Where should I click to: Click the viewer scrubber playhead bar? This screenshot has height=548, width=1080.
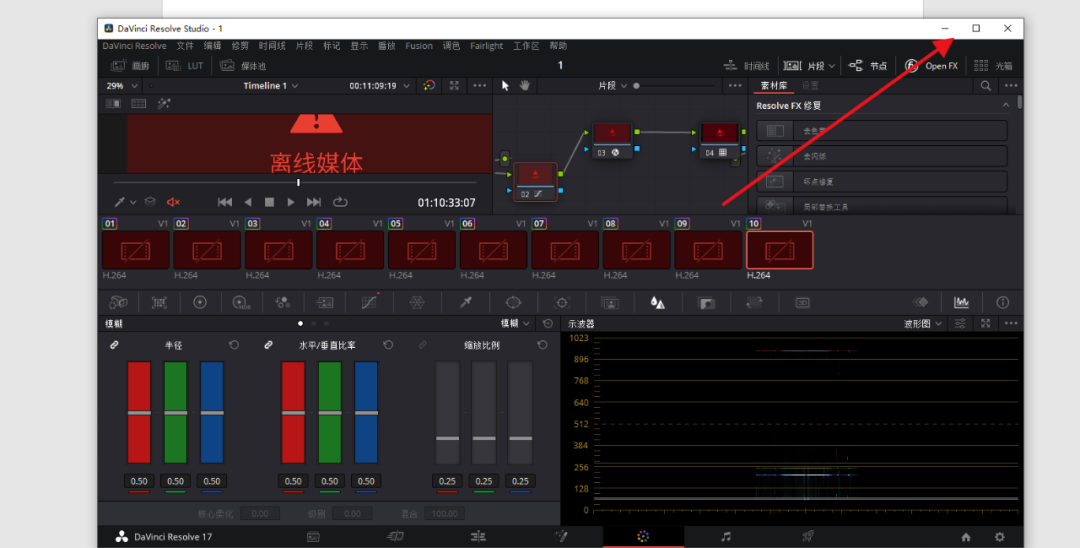coord(298,182)
